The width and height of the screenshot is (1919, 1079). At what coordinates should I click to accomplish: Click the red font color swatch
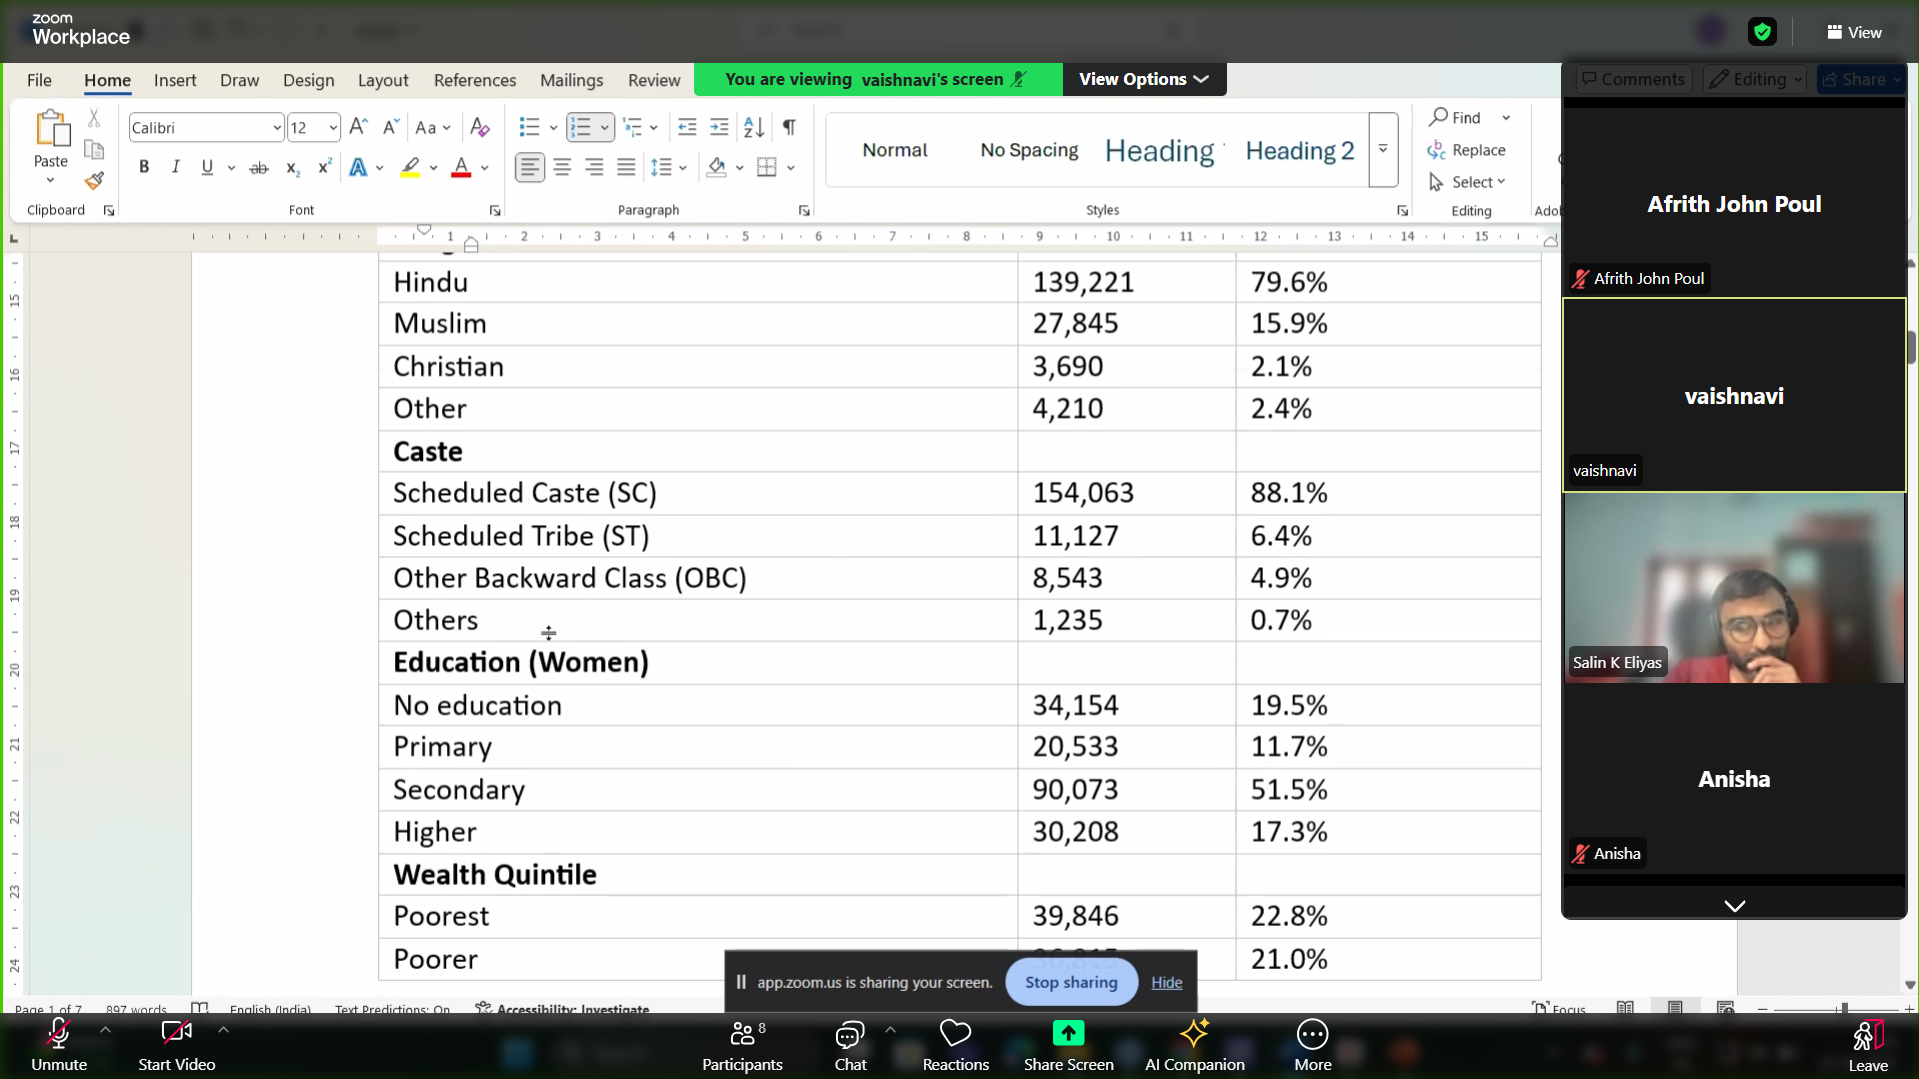tap(461, 167)
